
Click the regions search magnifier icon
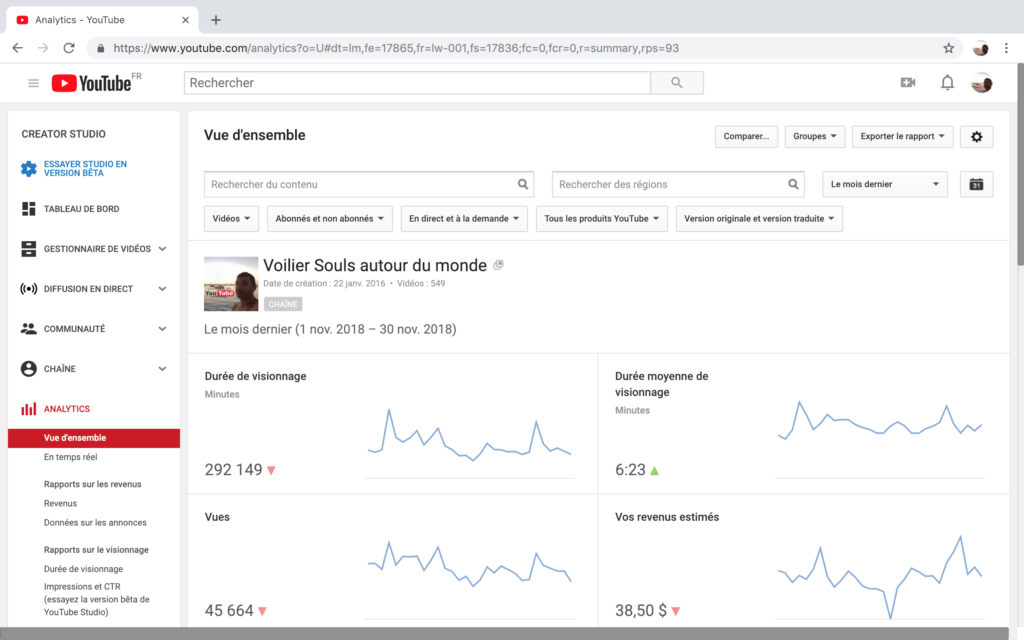[793, 184]
